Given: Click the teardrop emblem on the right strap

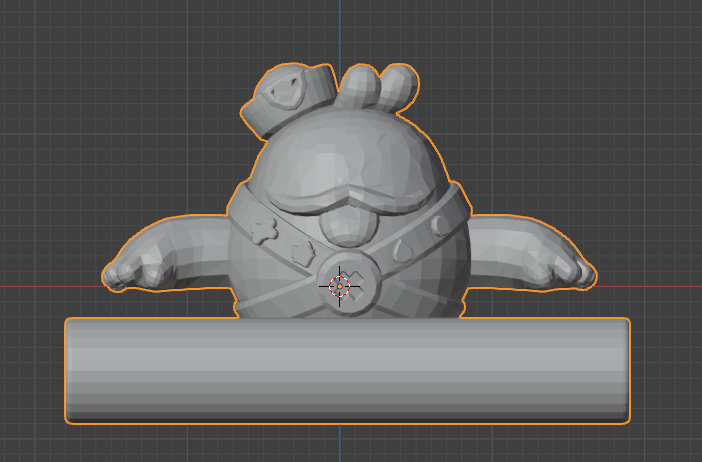Looking at the screenshot, I should point(404,245).
